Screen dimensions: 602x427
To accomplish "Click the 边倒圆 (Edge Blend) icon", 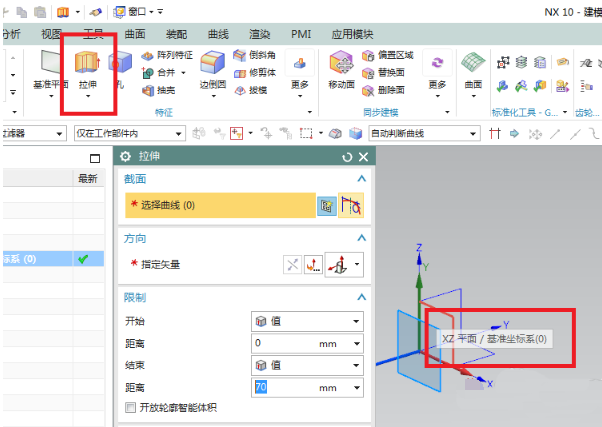I will [211, 66].
